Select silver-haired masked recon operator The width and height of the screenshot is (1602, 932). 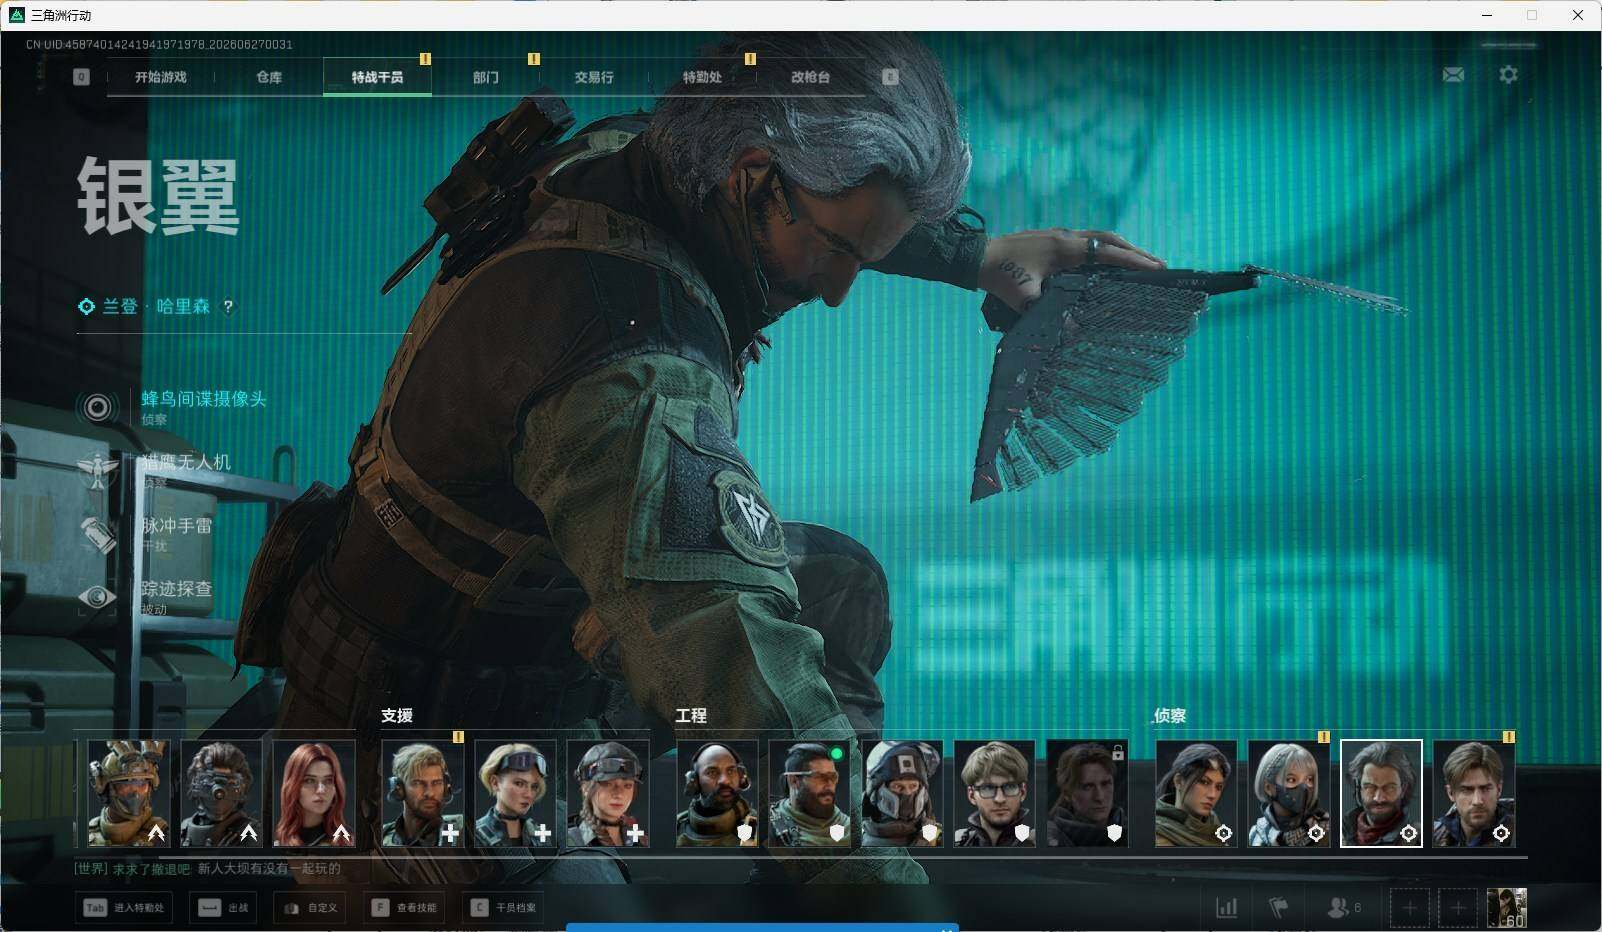[1289, 793]
